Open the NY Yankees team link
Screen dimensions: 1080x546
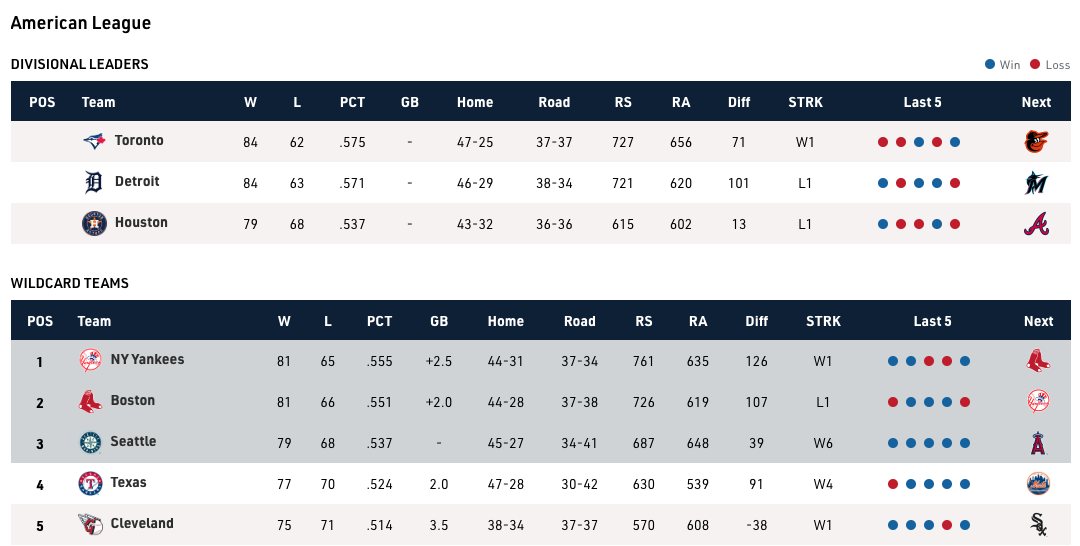(147, 360)
